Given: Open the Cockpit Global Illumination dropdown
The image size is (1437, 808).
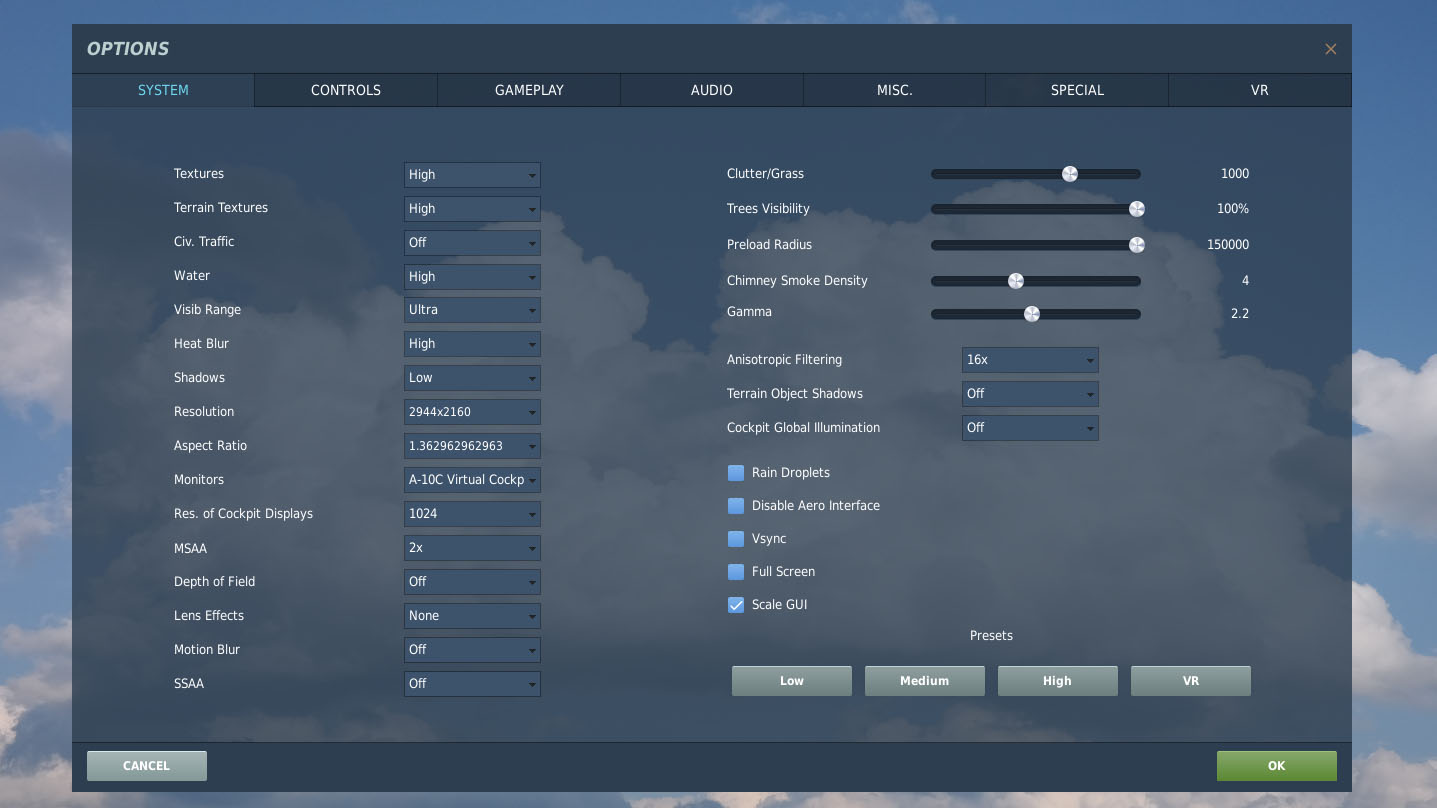Looking at the screenshot, I should [1030, 428].
